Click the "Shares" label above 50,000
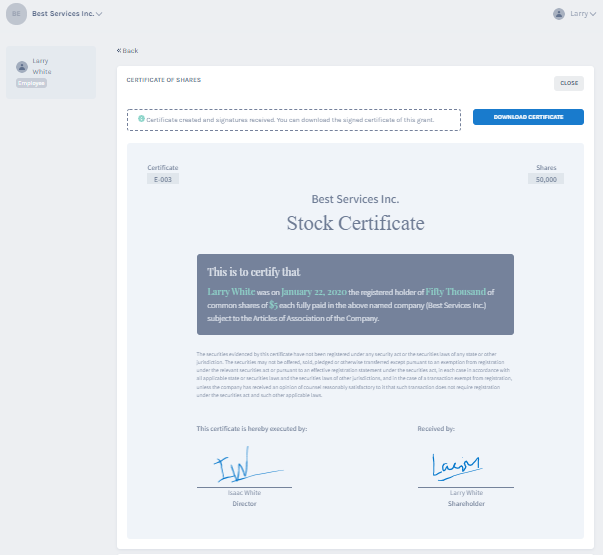 [x=546, y=168]
